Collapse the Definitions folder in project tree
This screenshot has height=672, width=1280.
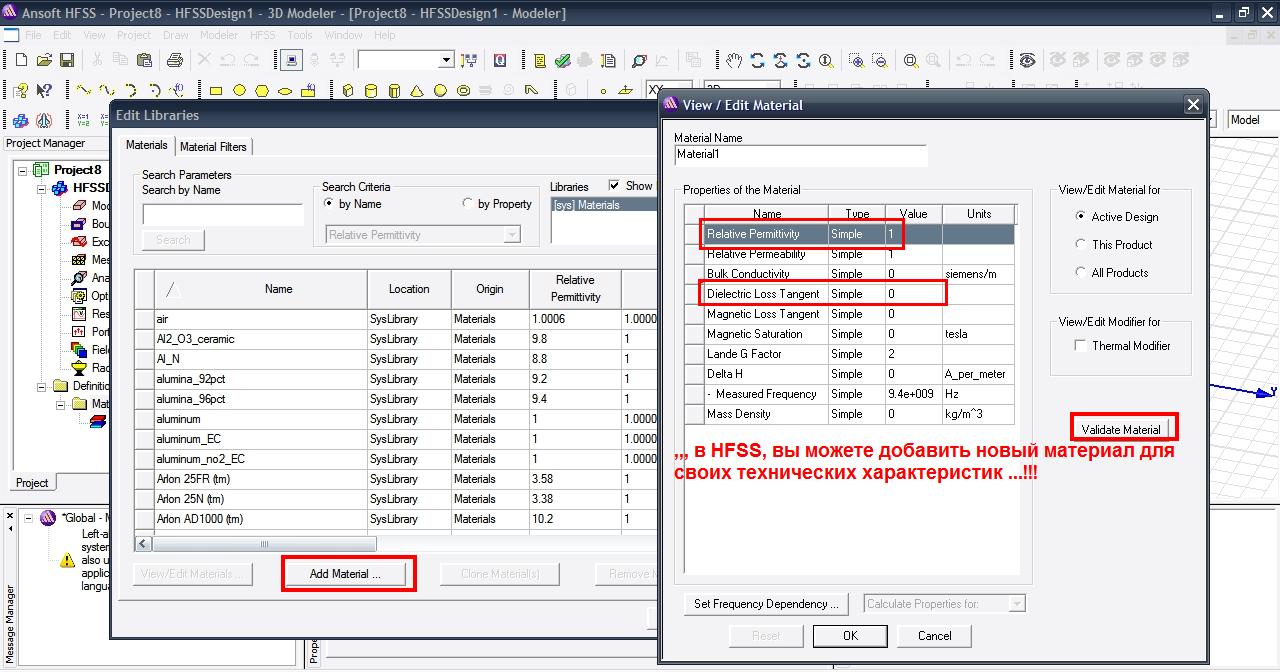tap(42, 386)
